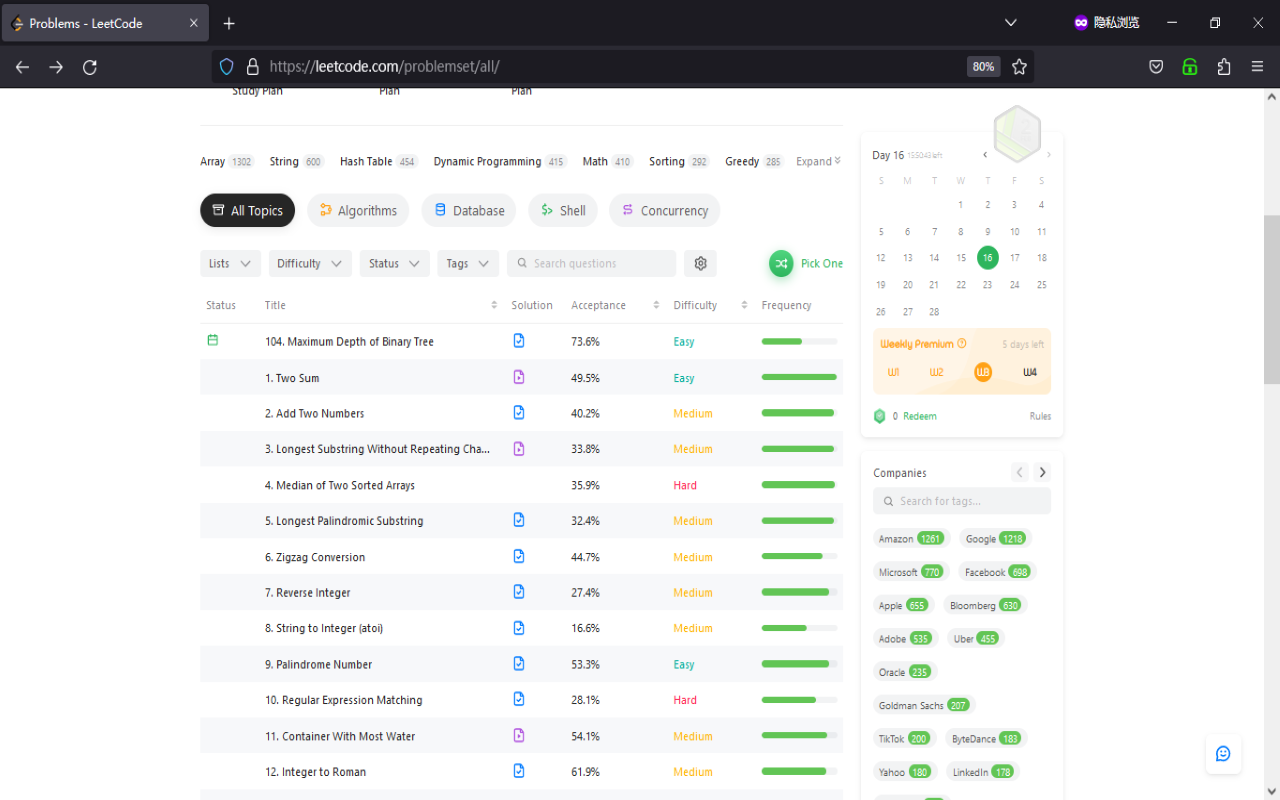Filter by the Google company tag
The height and width of the screenshot is (800, 1280).
pos(995,538)
